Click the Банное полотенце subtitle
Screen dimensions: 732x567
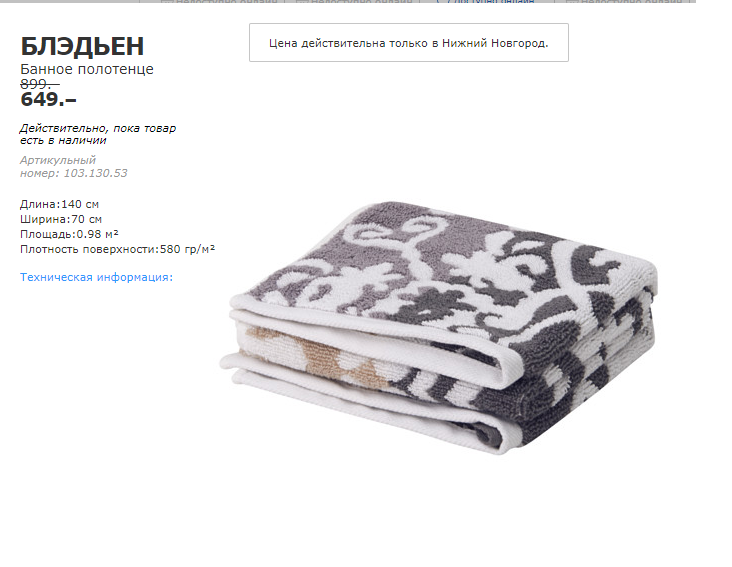click(87, 69)
